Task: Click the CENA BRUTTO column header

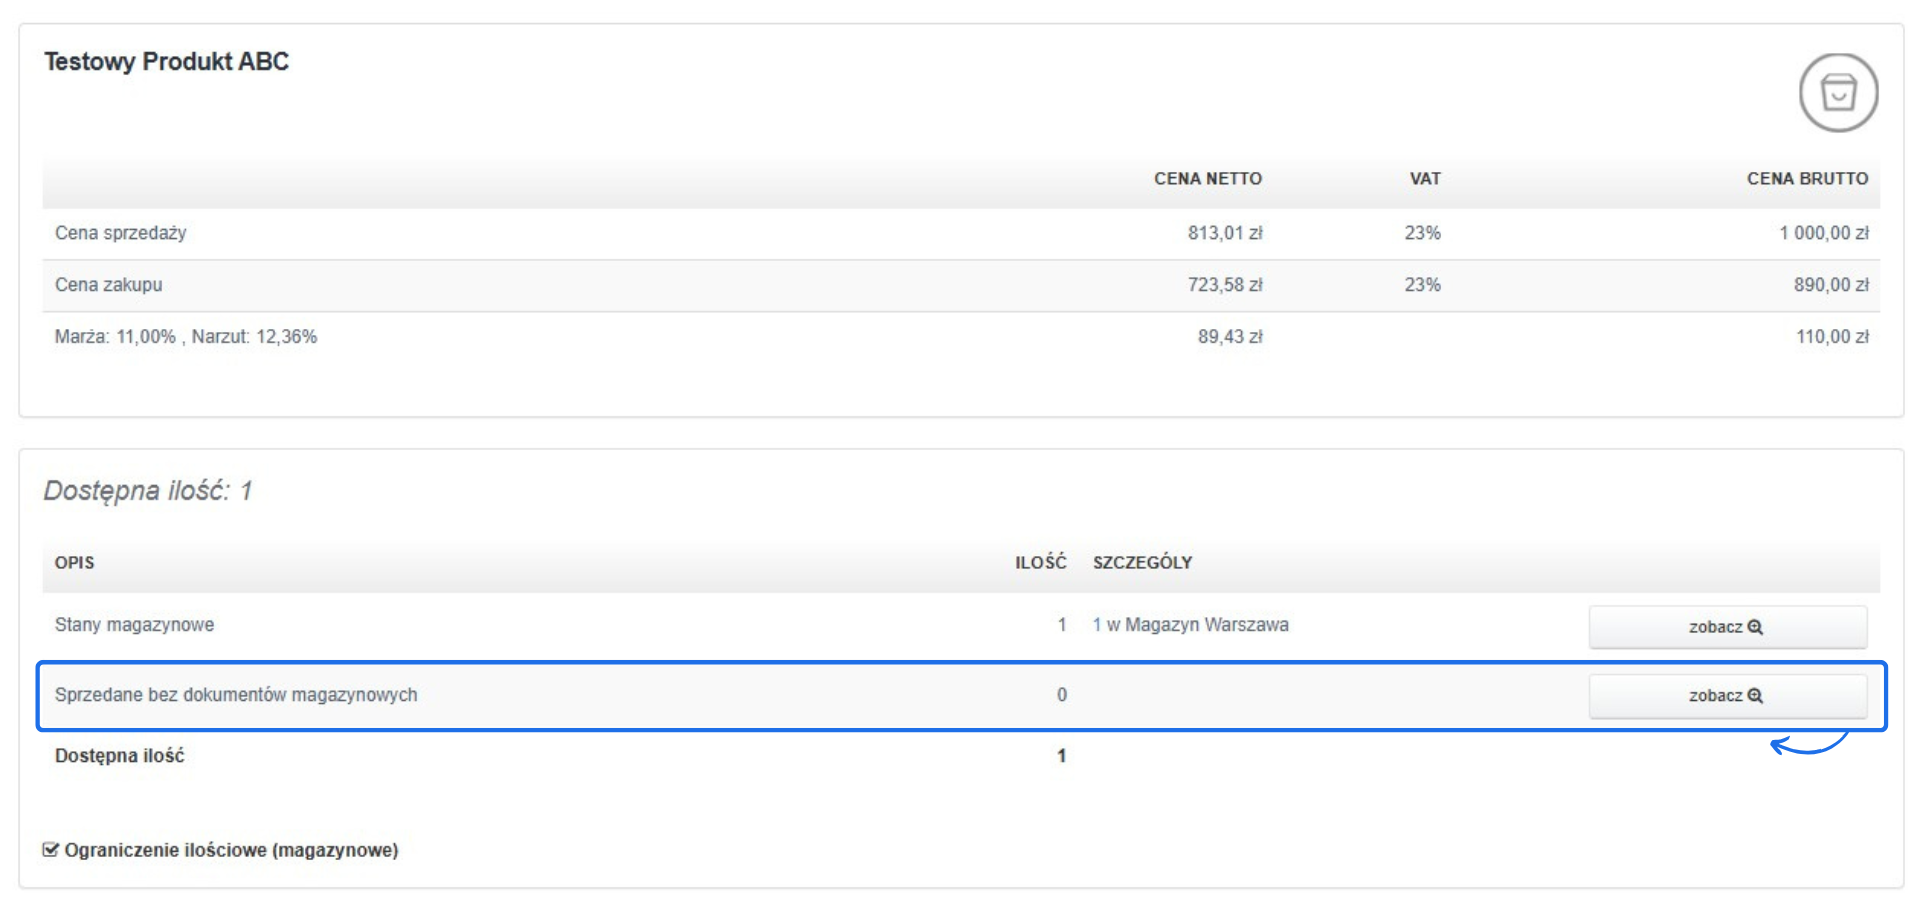Action: pyautogui.click(x=1806, y=179)
